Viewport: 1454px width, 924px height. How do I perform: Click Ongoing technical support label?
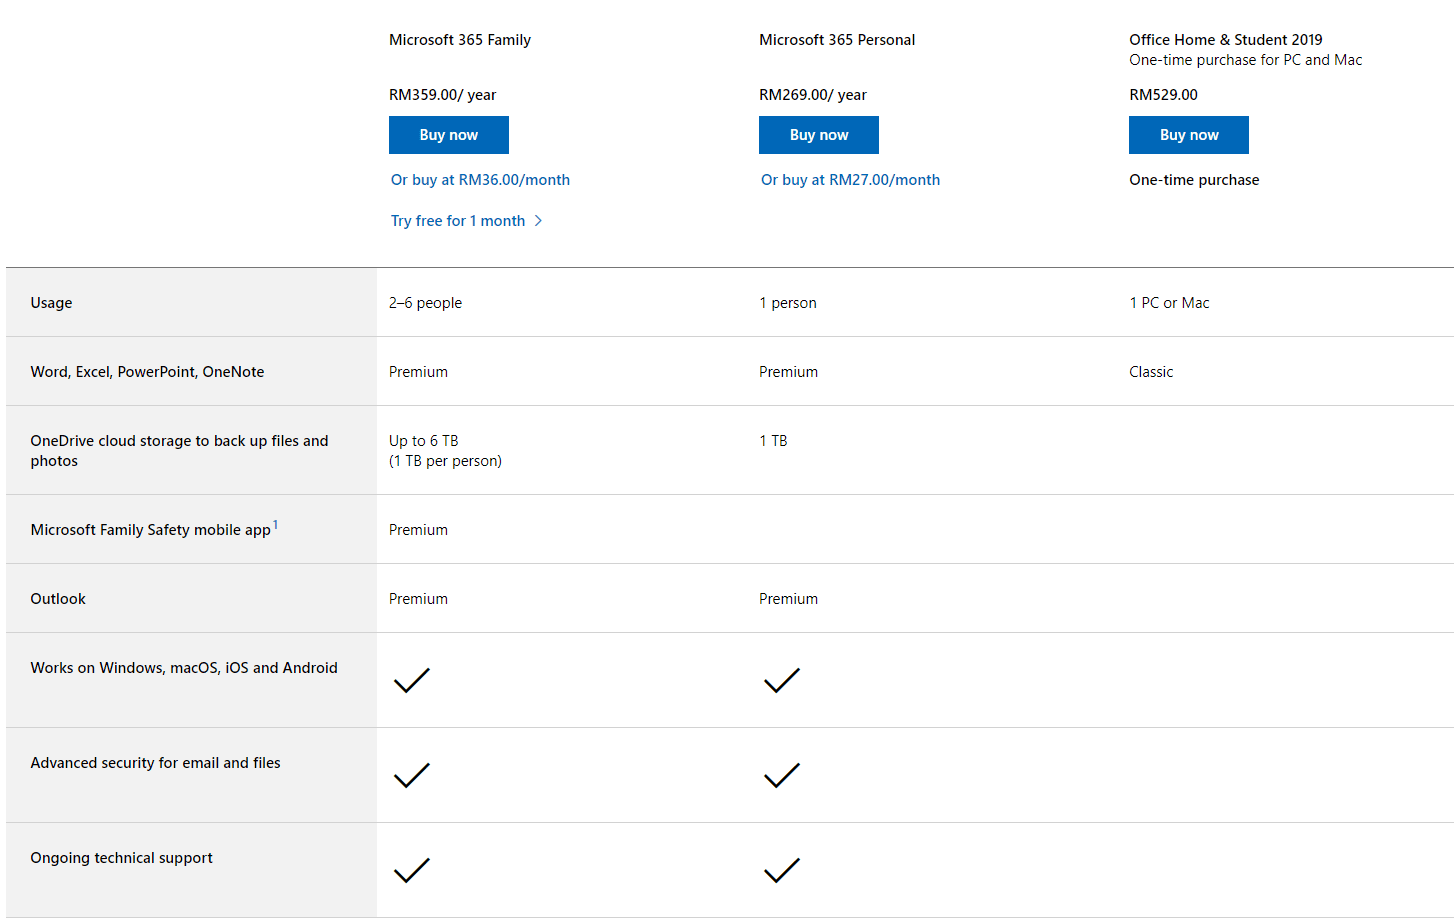121,858
